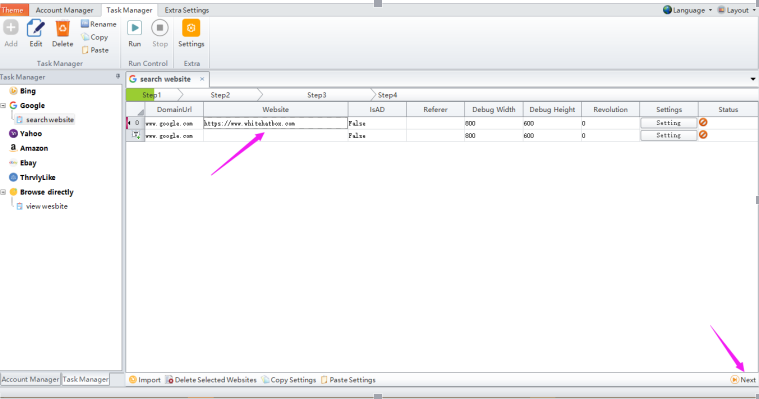This screenshot has width=759, height=399.
Task: Open the Language dropdown
Action: (x=687, y=10)
